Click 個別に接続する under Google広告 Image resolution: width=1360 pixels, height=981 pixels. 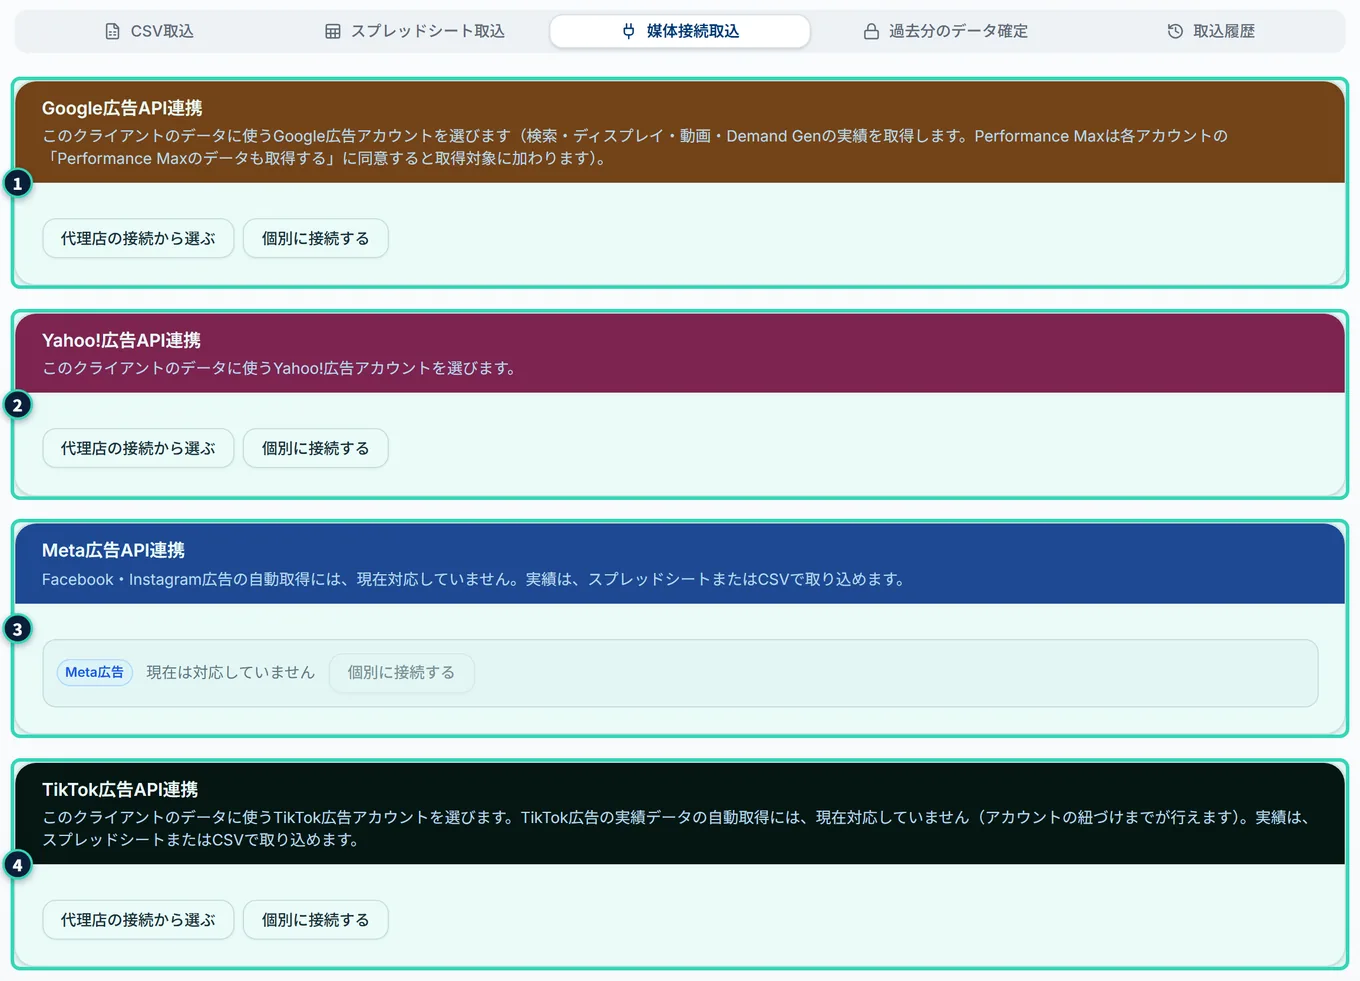click(316, 238)
